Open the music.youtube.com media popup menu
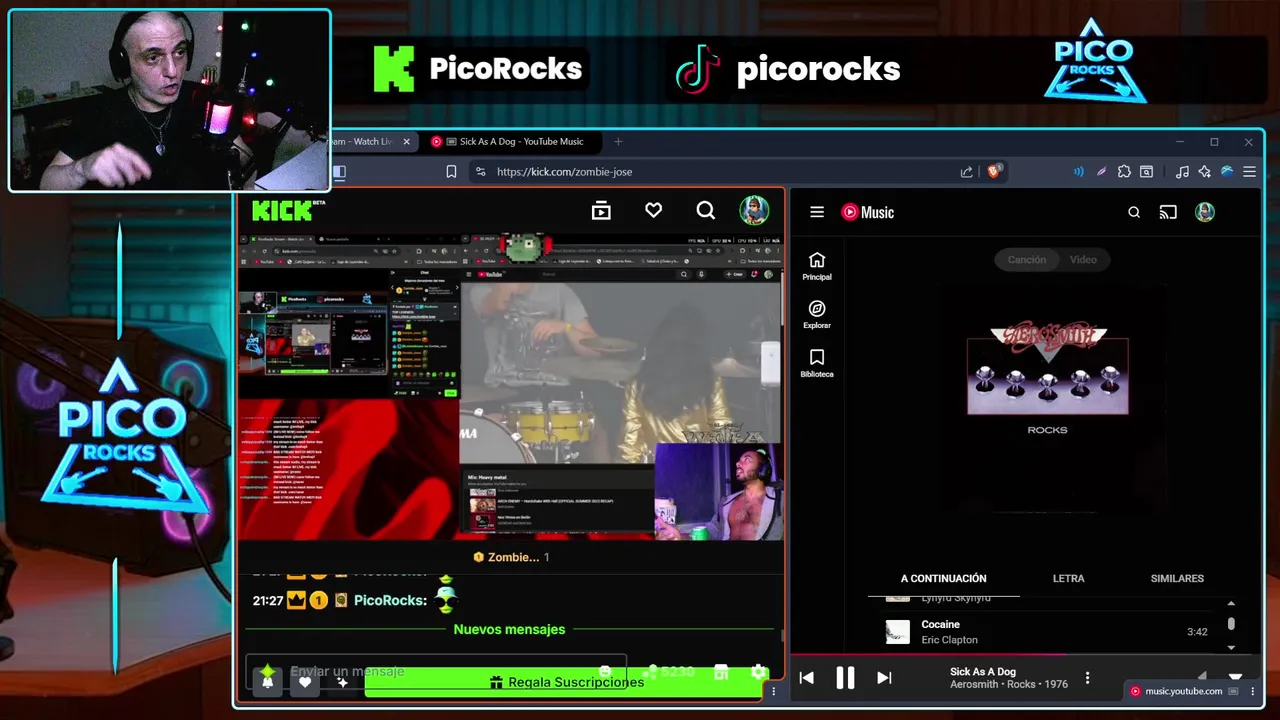The width and height of the screenshot is (1280, 720). (x=1252, y=691)
